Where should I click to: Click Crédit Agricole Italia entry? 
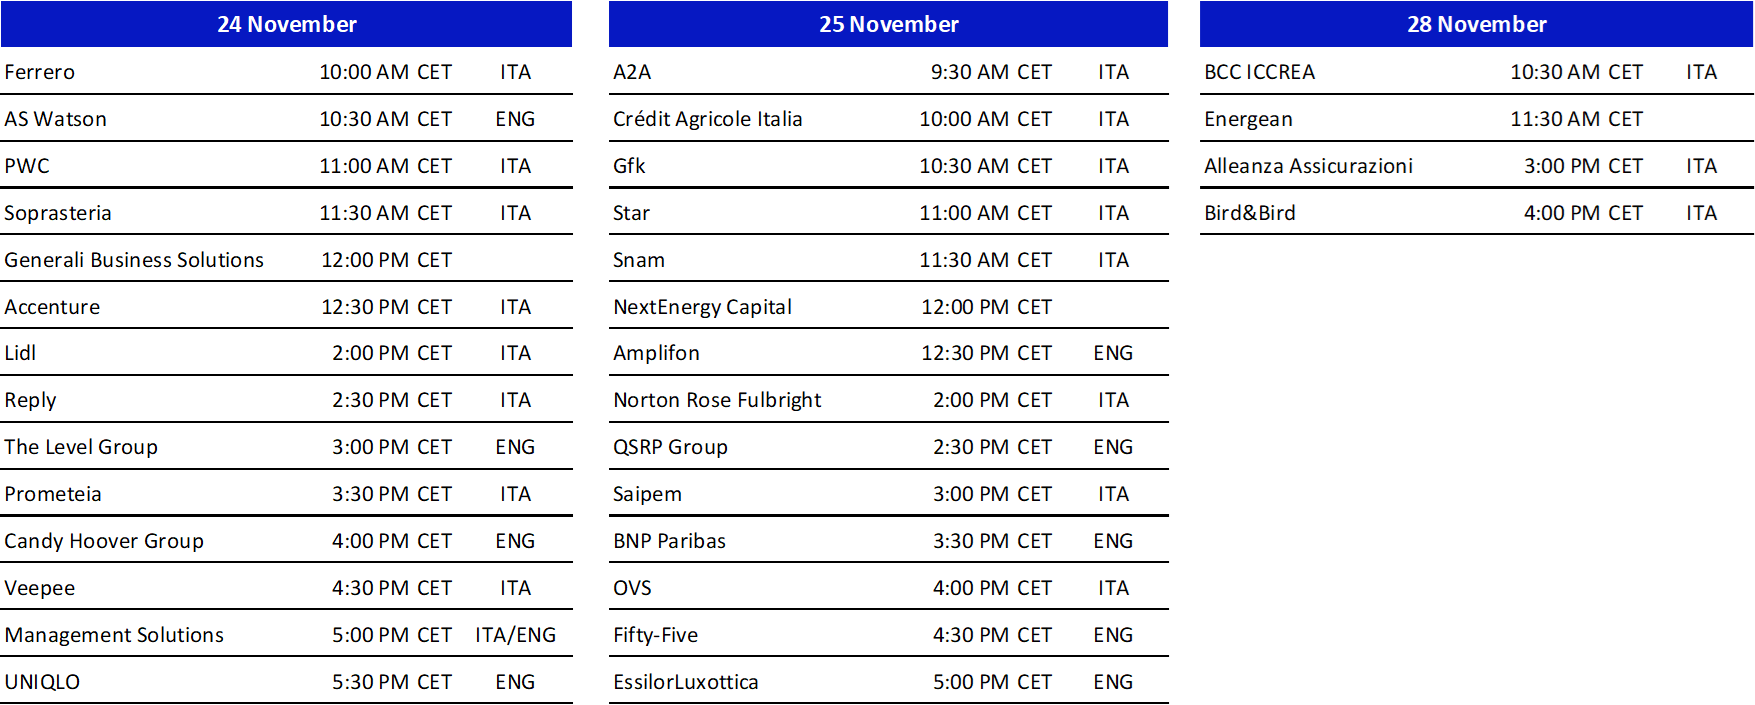click(x=708, y=119)
